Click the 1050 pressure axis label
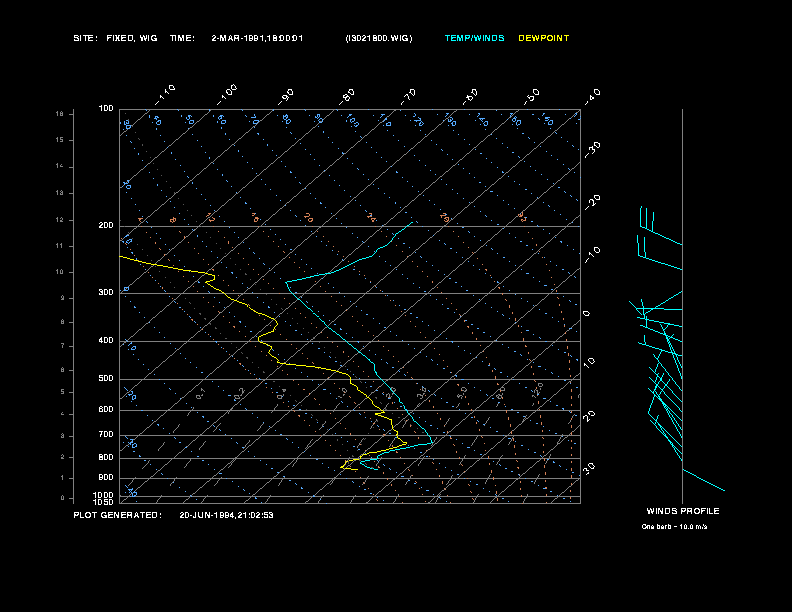Screen dimensions: 792x612 pos(104,502)
